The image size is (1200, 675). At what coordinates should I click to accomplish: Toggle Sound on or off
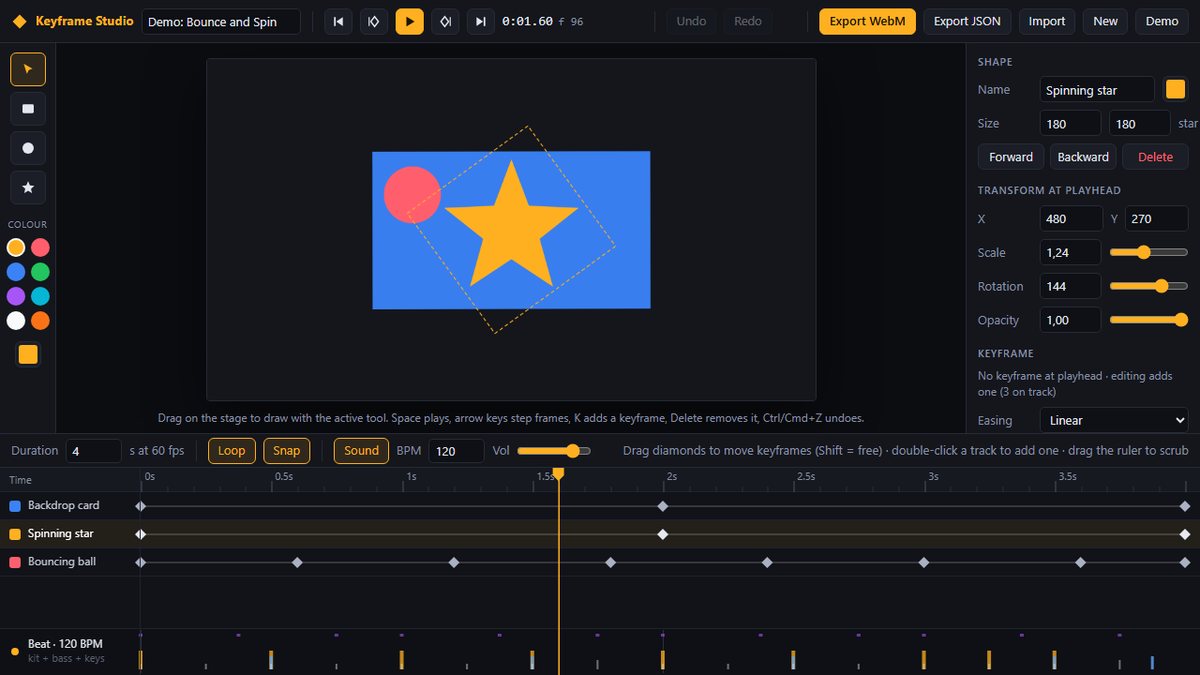tap(361, 451)
